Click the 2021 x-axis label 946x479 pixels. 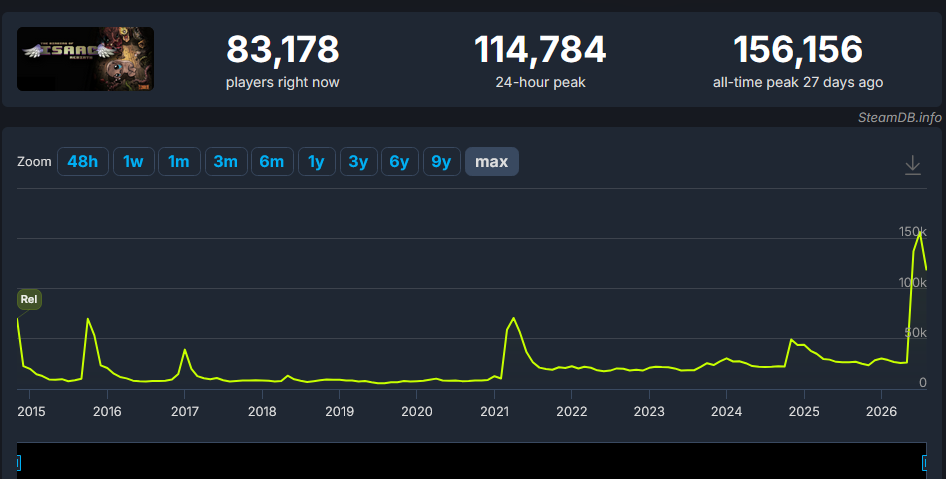(494, 411)
